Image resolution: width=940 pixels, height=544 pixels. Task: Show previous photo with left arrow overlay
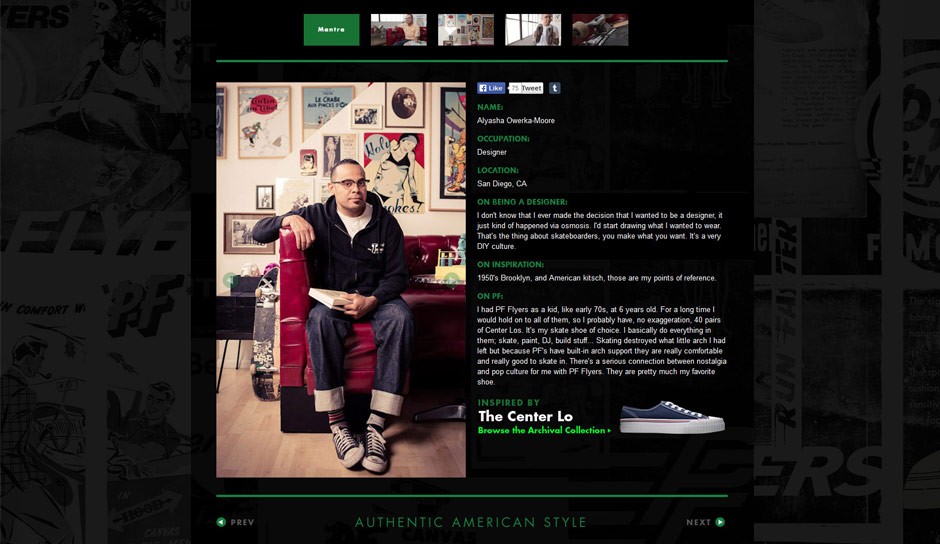click(230, 279)
